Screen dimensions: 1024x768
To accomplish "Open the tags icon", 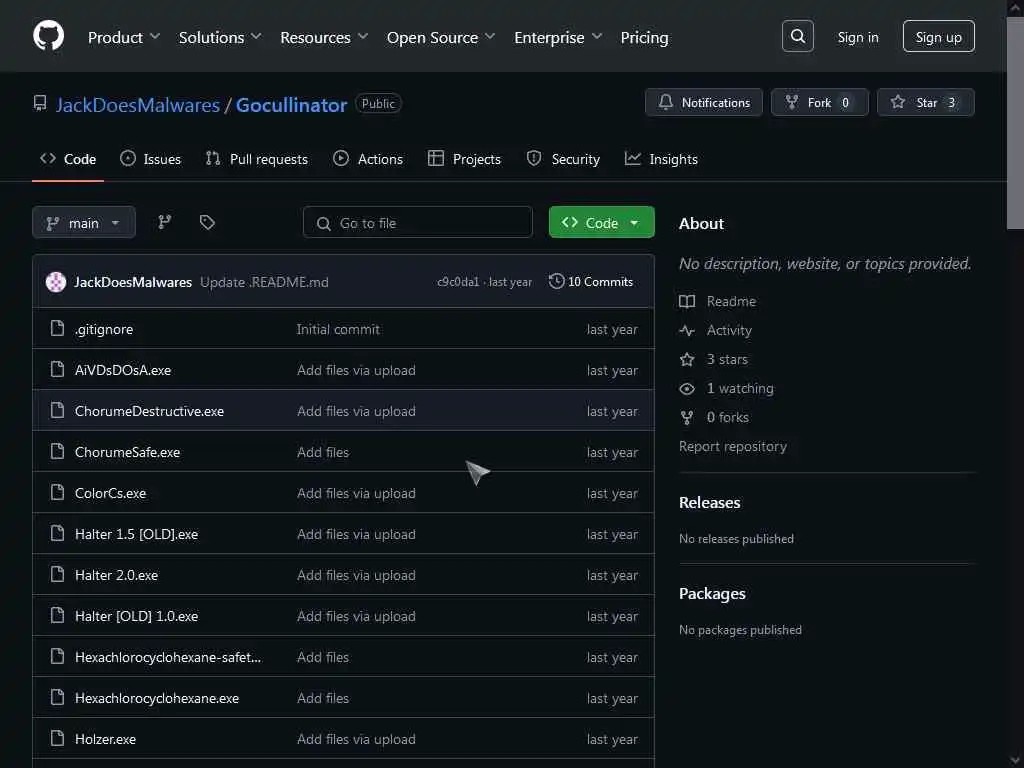I will (207, 222).
